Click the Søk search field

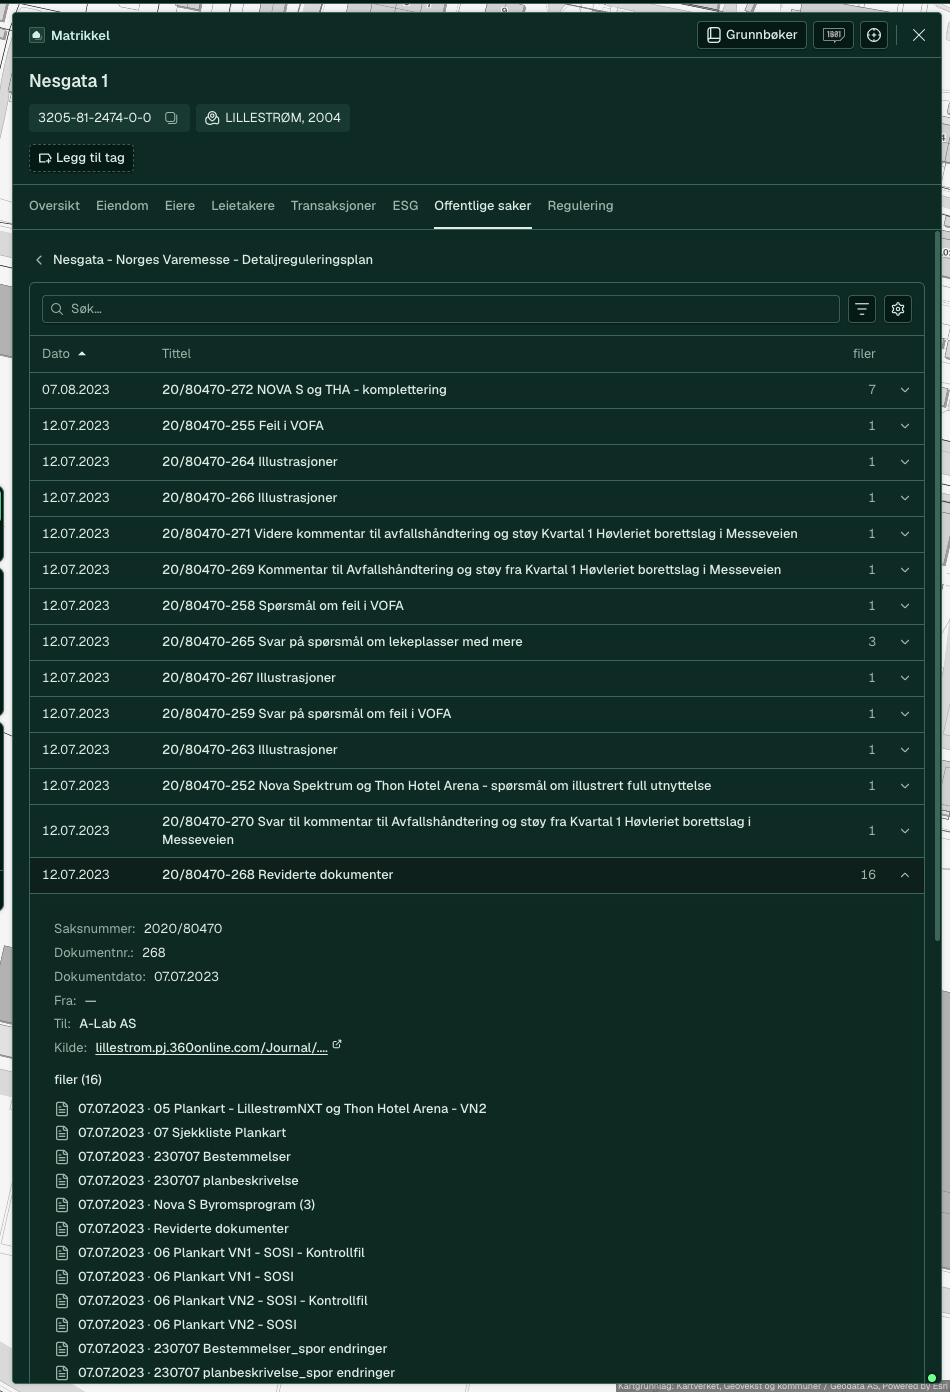441,309
